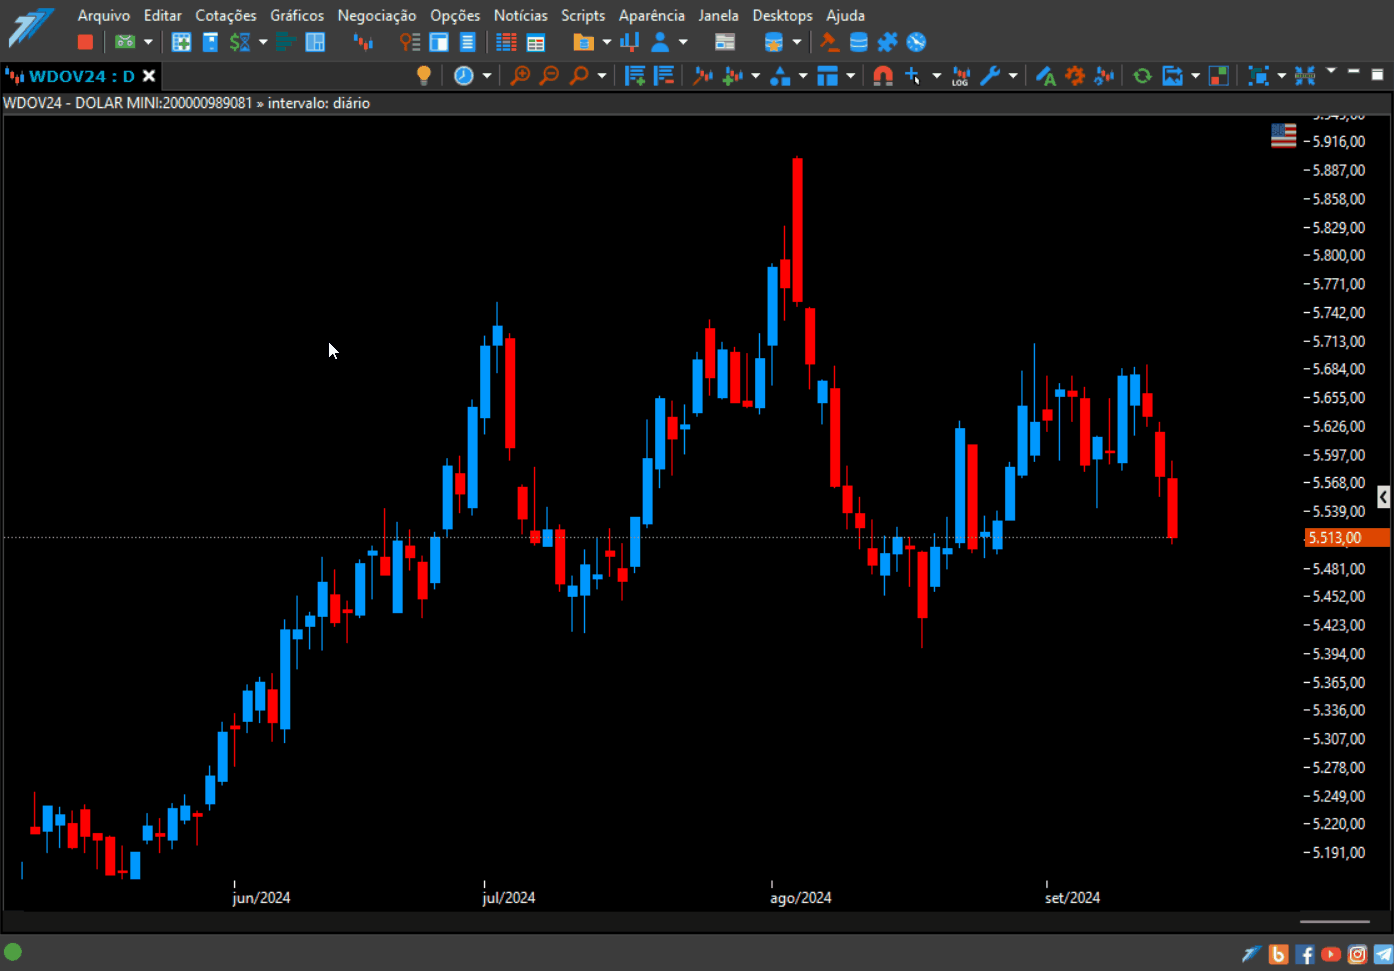
Task: Open dropdown next to user profile icon
Action: click(x=683, y=42)
